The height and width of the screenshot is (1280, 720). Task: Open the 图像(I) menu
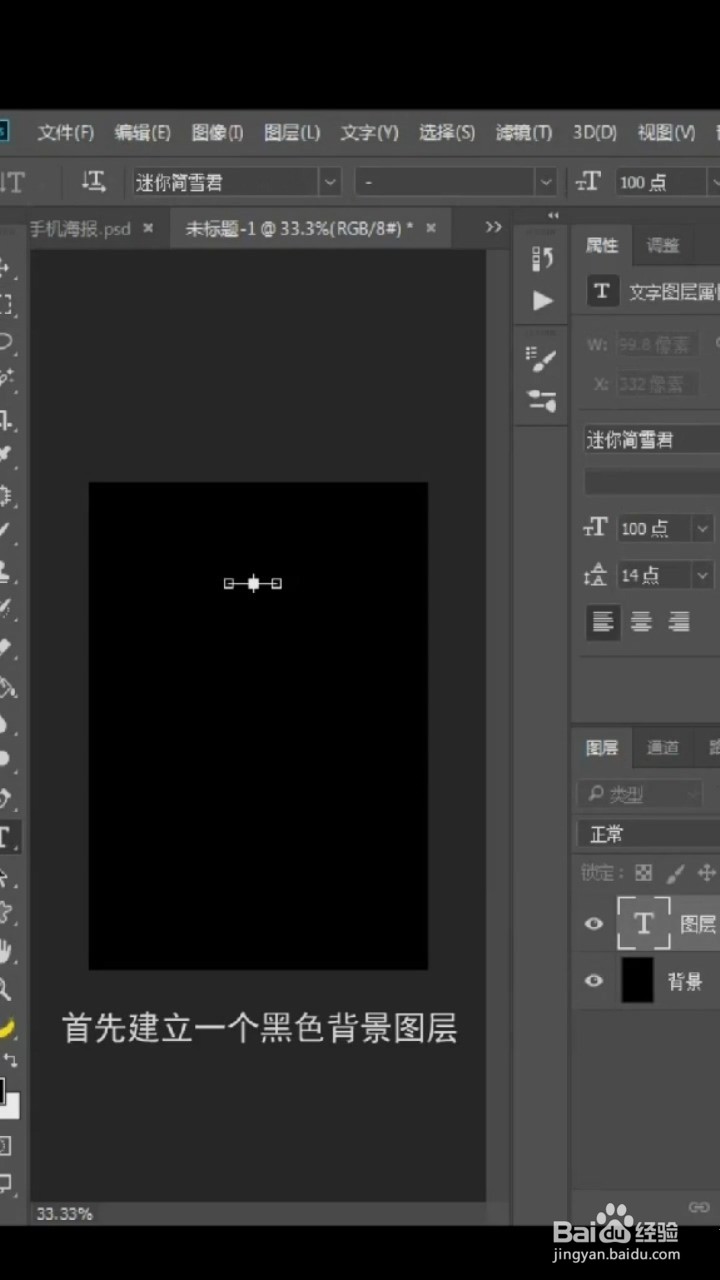[217, 132]
